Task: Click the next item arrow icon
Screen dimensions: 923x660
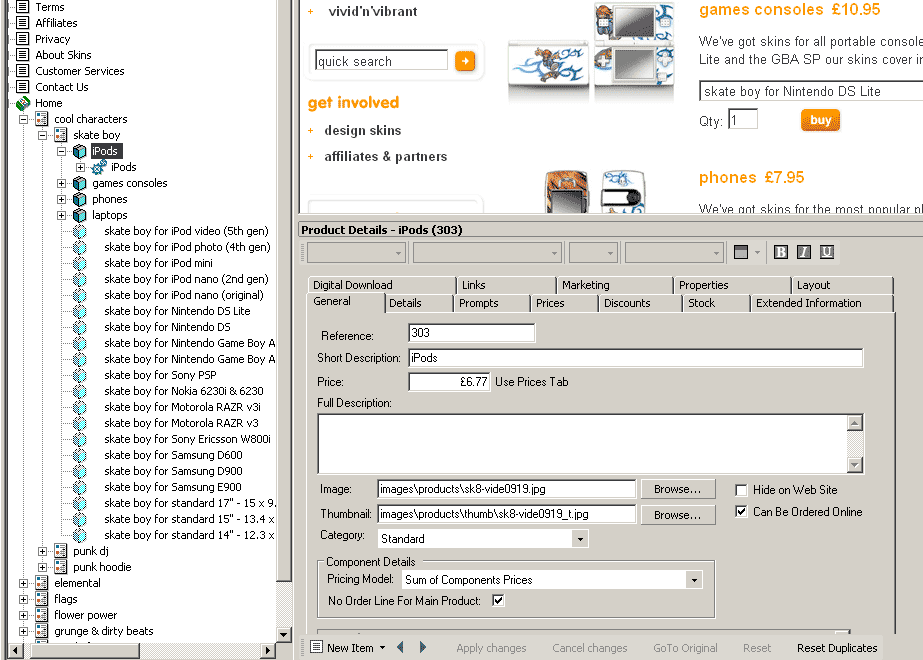Action: (x=423, y=648)
